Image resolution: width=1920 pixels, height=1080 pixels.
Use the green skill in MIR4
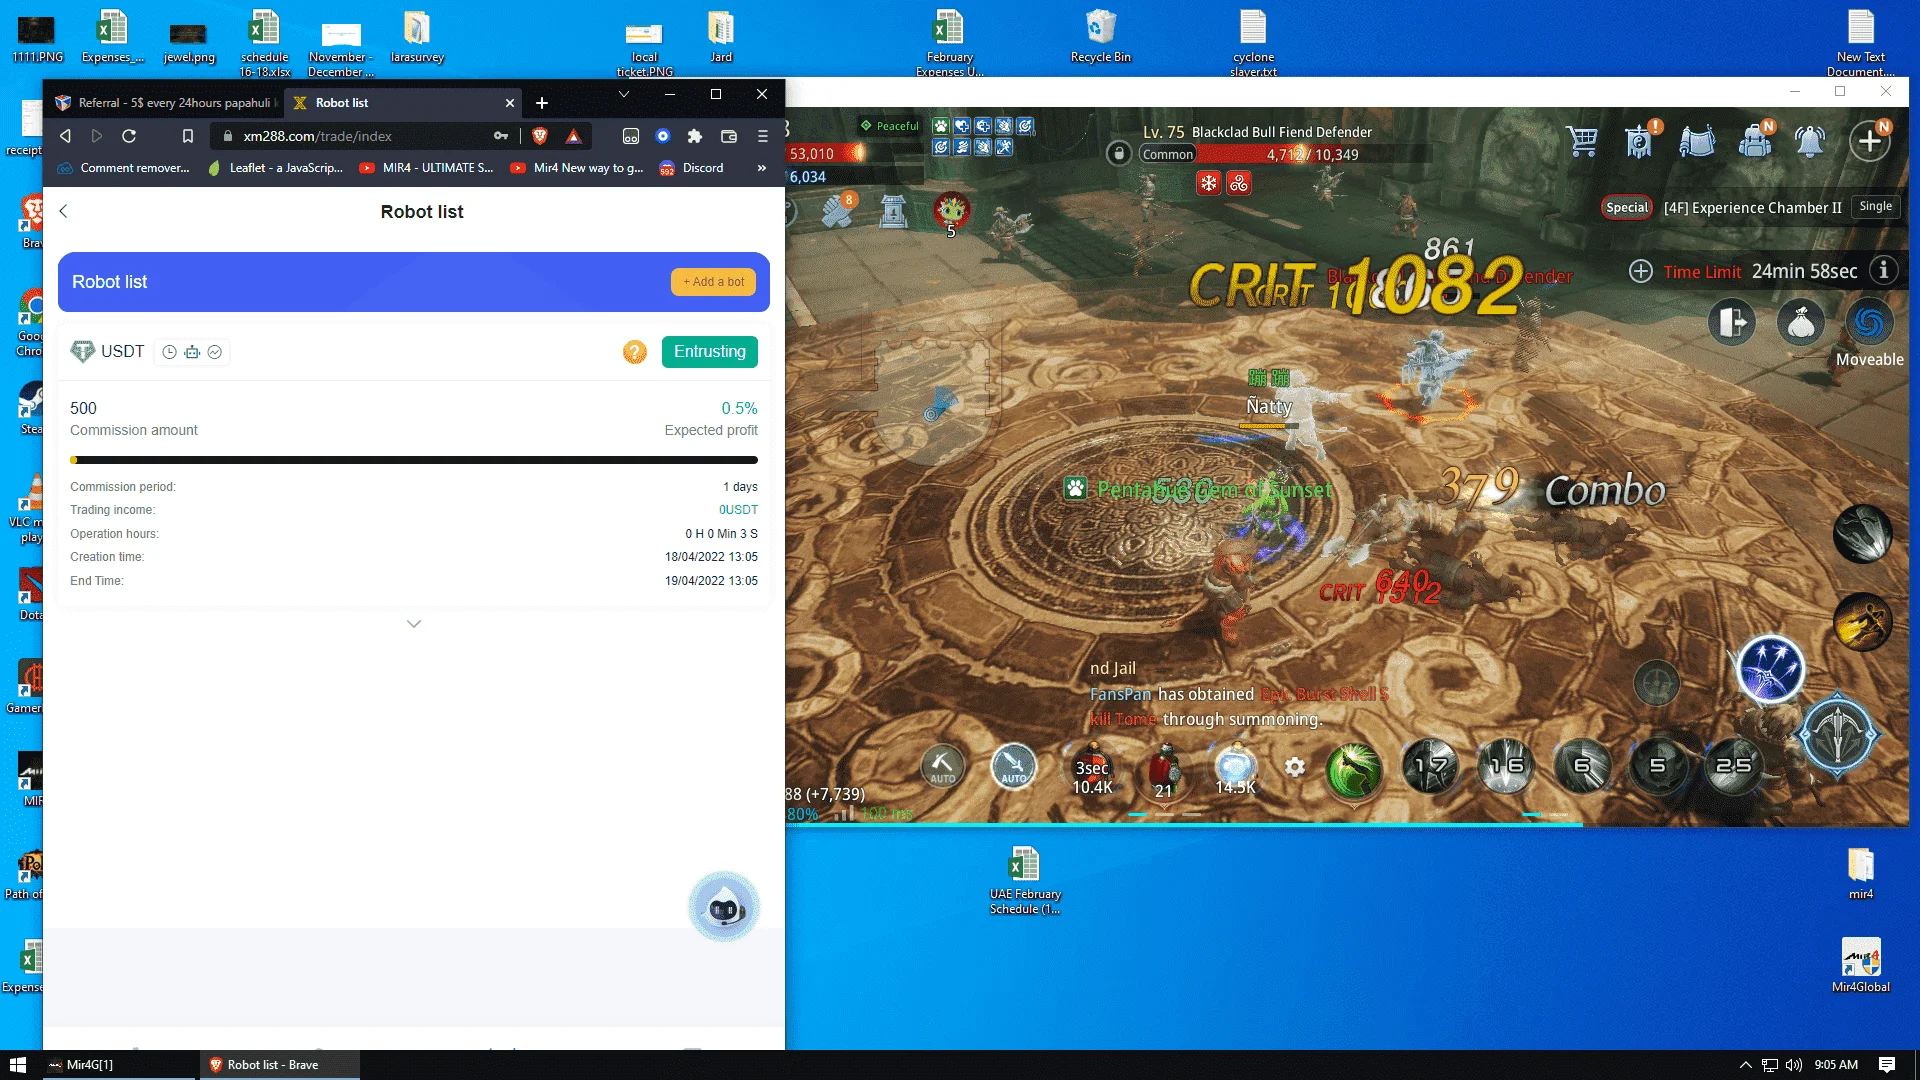[1354, 769]
